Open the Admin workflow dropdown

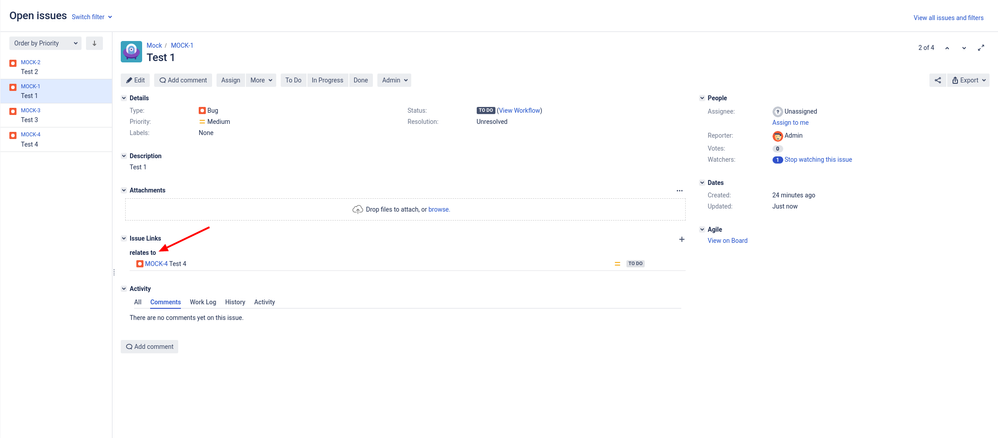point(394,80)
